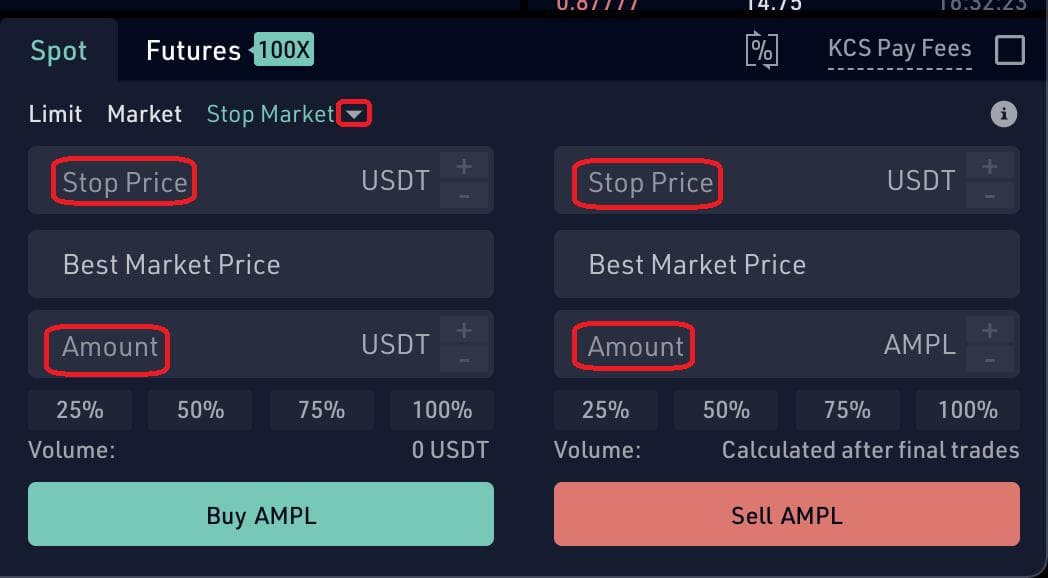Decrease sell Amount with minus button
Viewport: 1048px width, 578px height.
[990, 360]
